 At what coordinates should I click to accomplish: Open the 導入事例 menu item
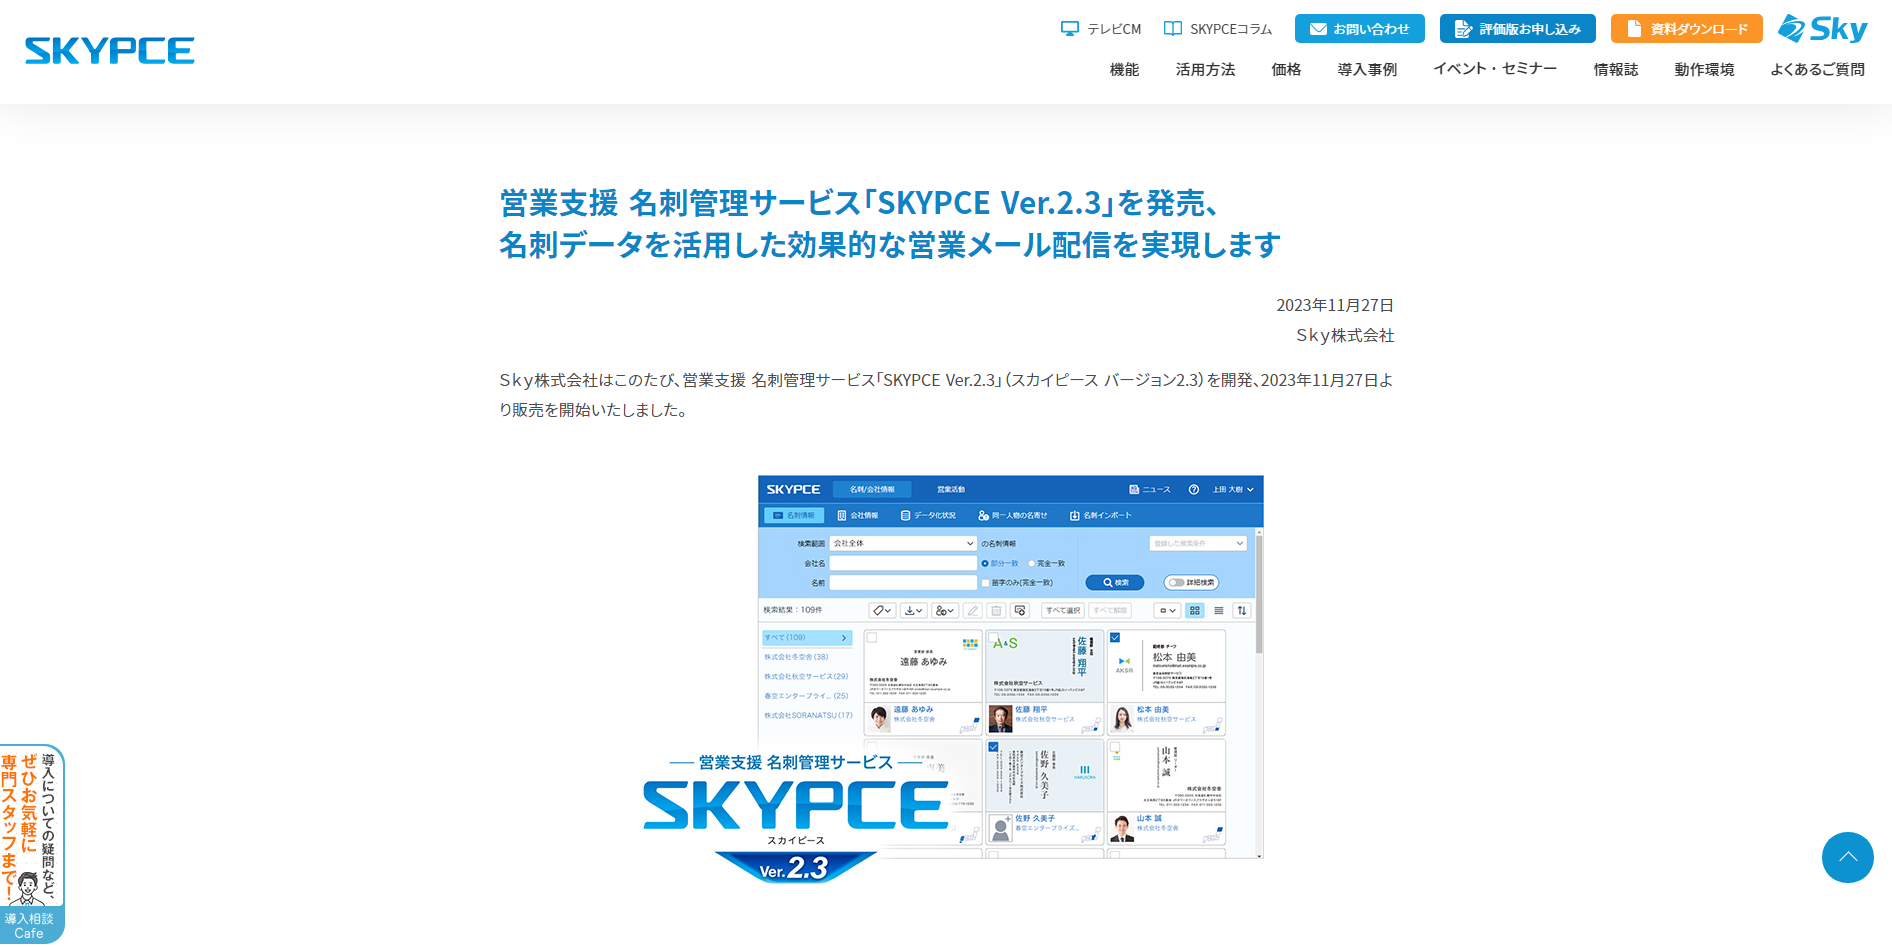coord(1367,69)
